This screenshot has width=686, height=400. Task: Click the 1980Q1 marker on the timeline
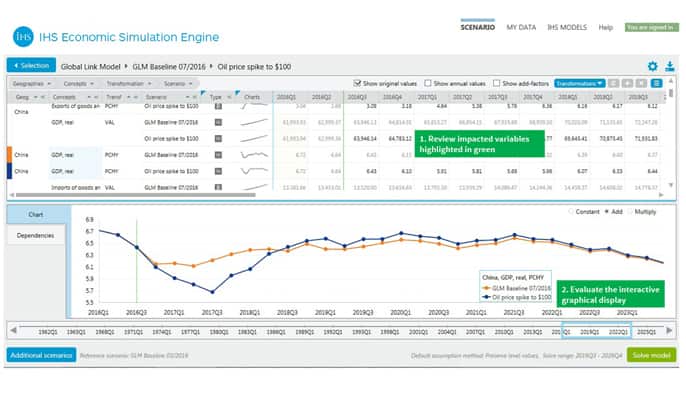219,332
